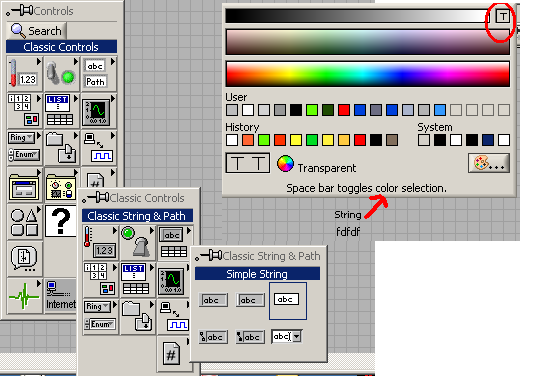
Task: Click the String label on front panel
Action: [348, 215]
